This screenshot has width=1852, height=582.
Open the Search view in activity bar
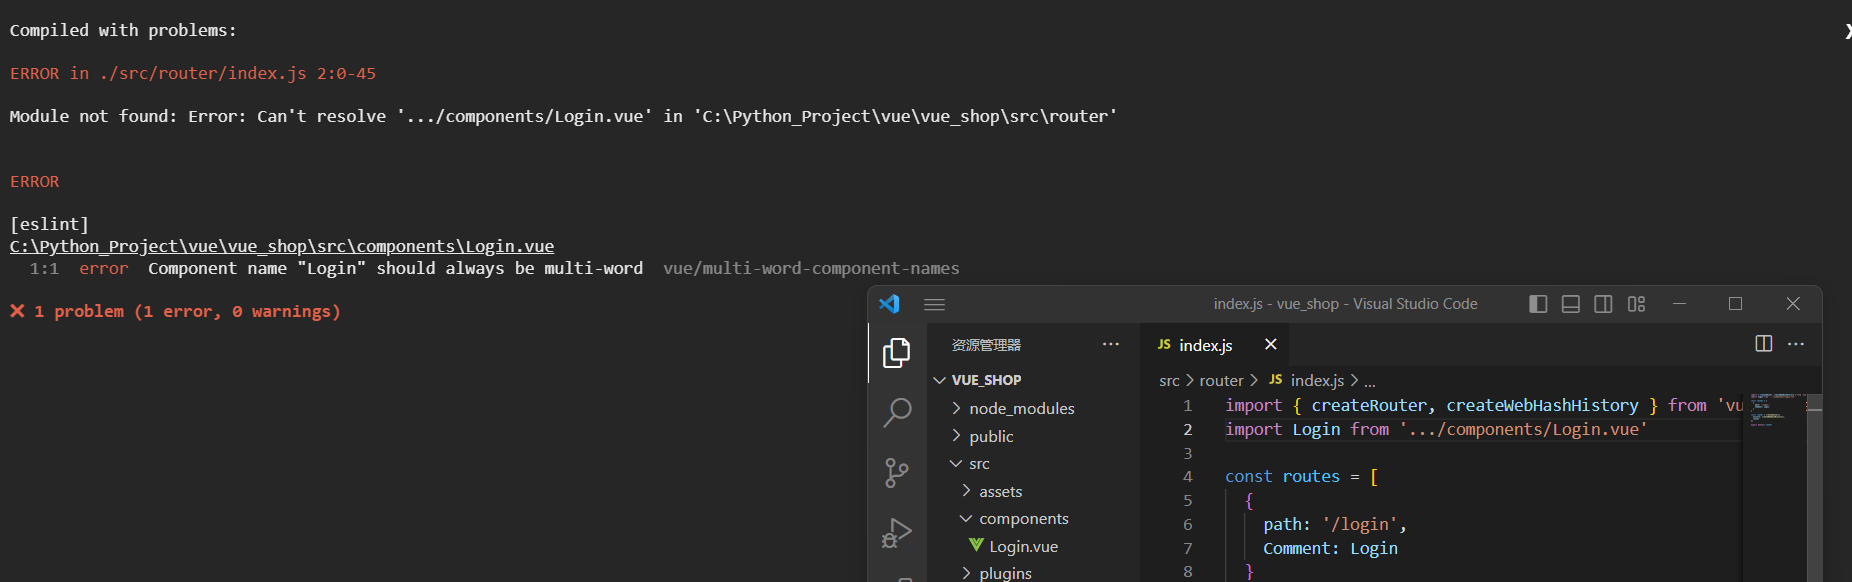897,412
